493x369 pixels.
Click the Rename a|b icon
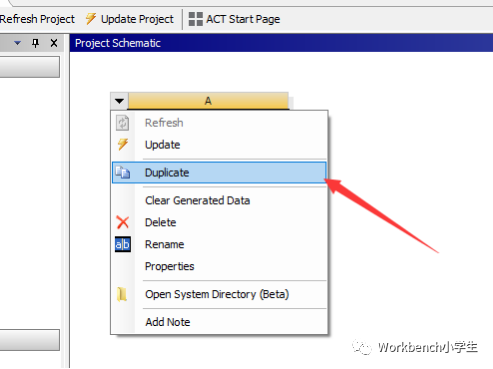[x=123, y=244]
